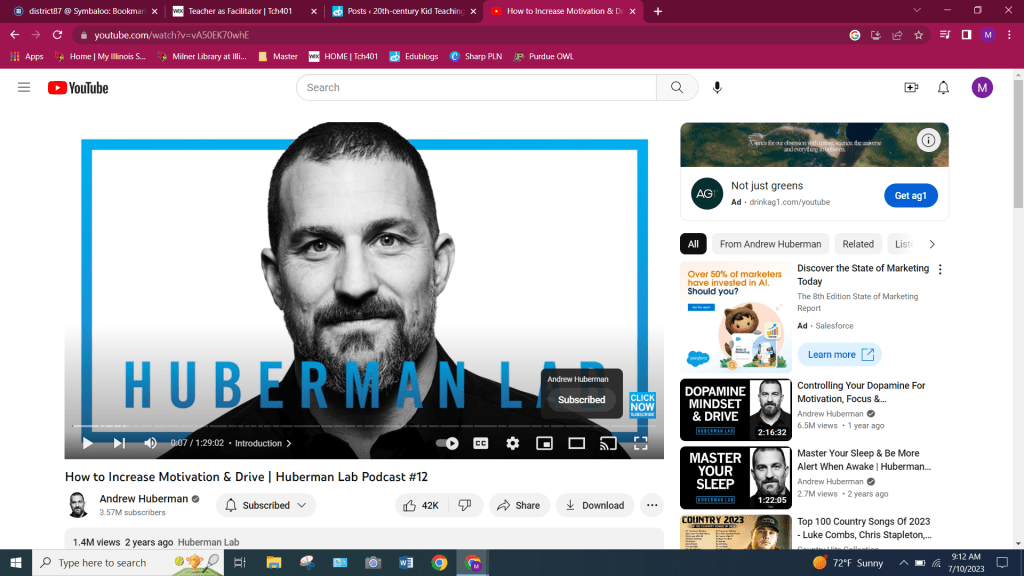Viewport: 1024px width, 576px height.
Task: Focus the YouTube search field
Action: [476, 88]
